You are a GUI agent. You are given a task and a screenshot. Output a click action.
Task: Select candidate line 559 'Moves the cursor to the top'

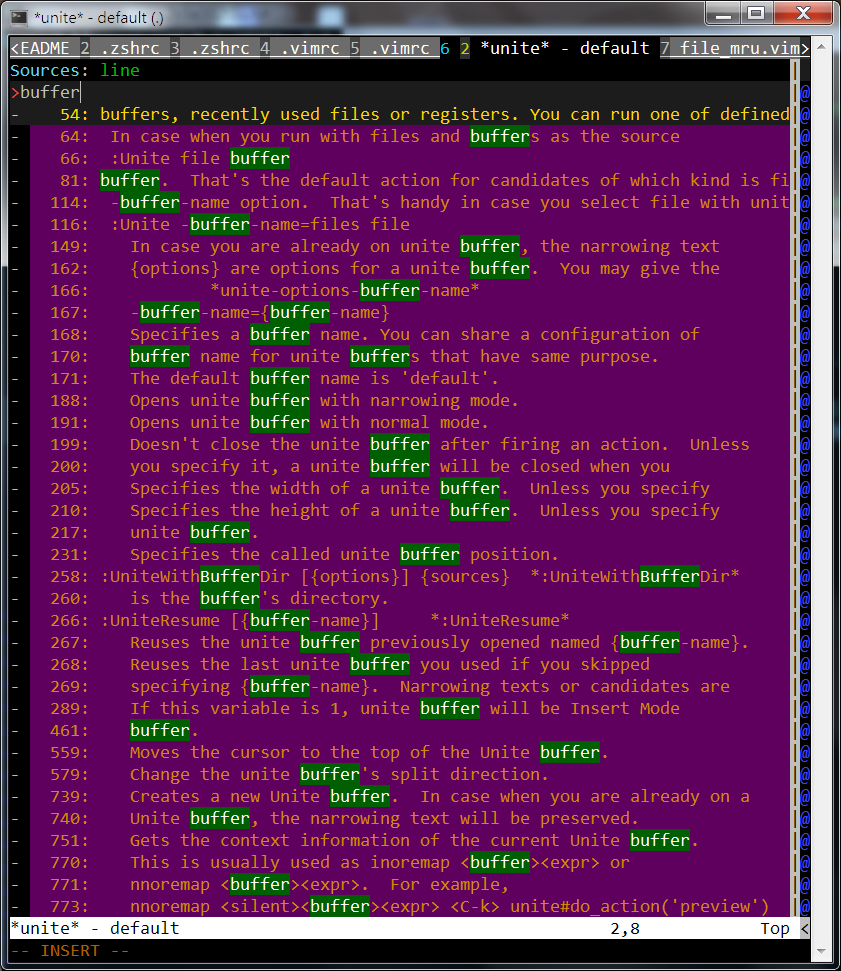pyautogui.click(x=400, y=752)
